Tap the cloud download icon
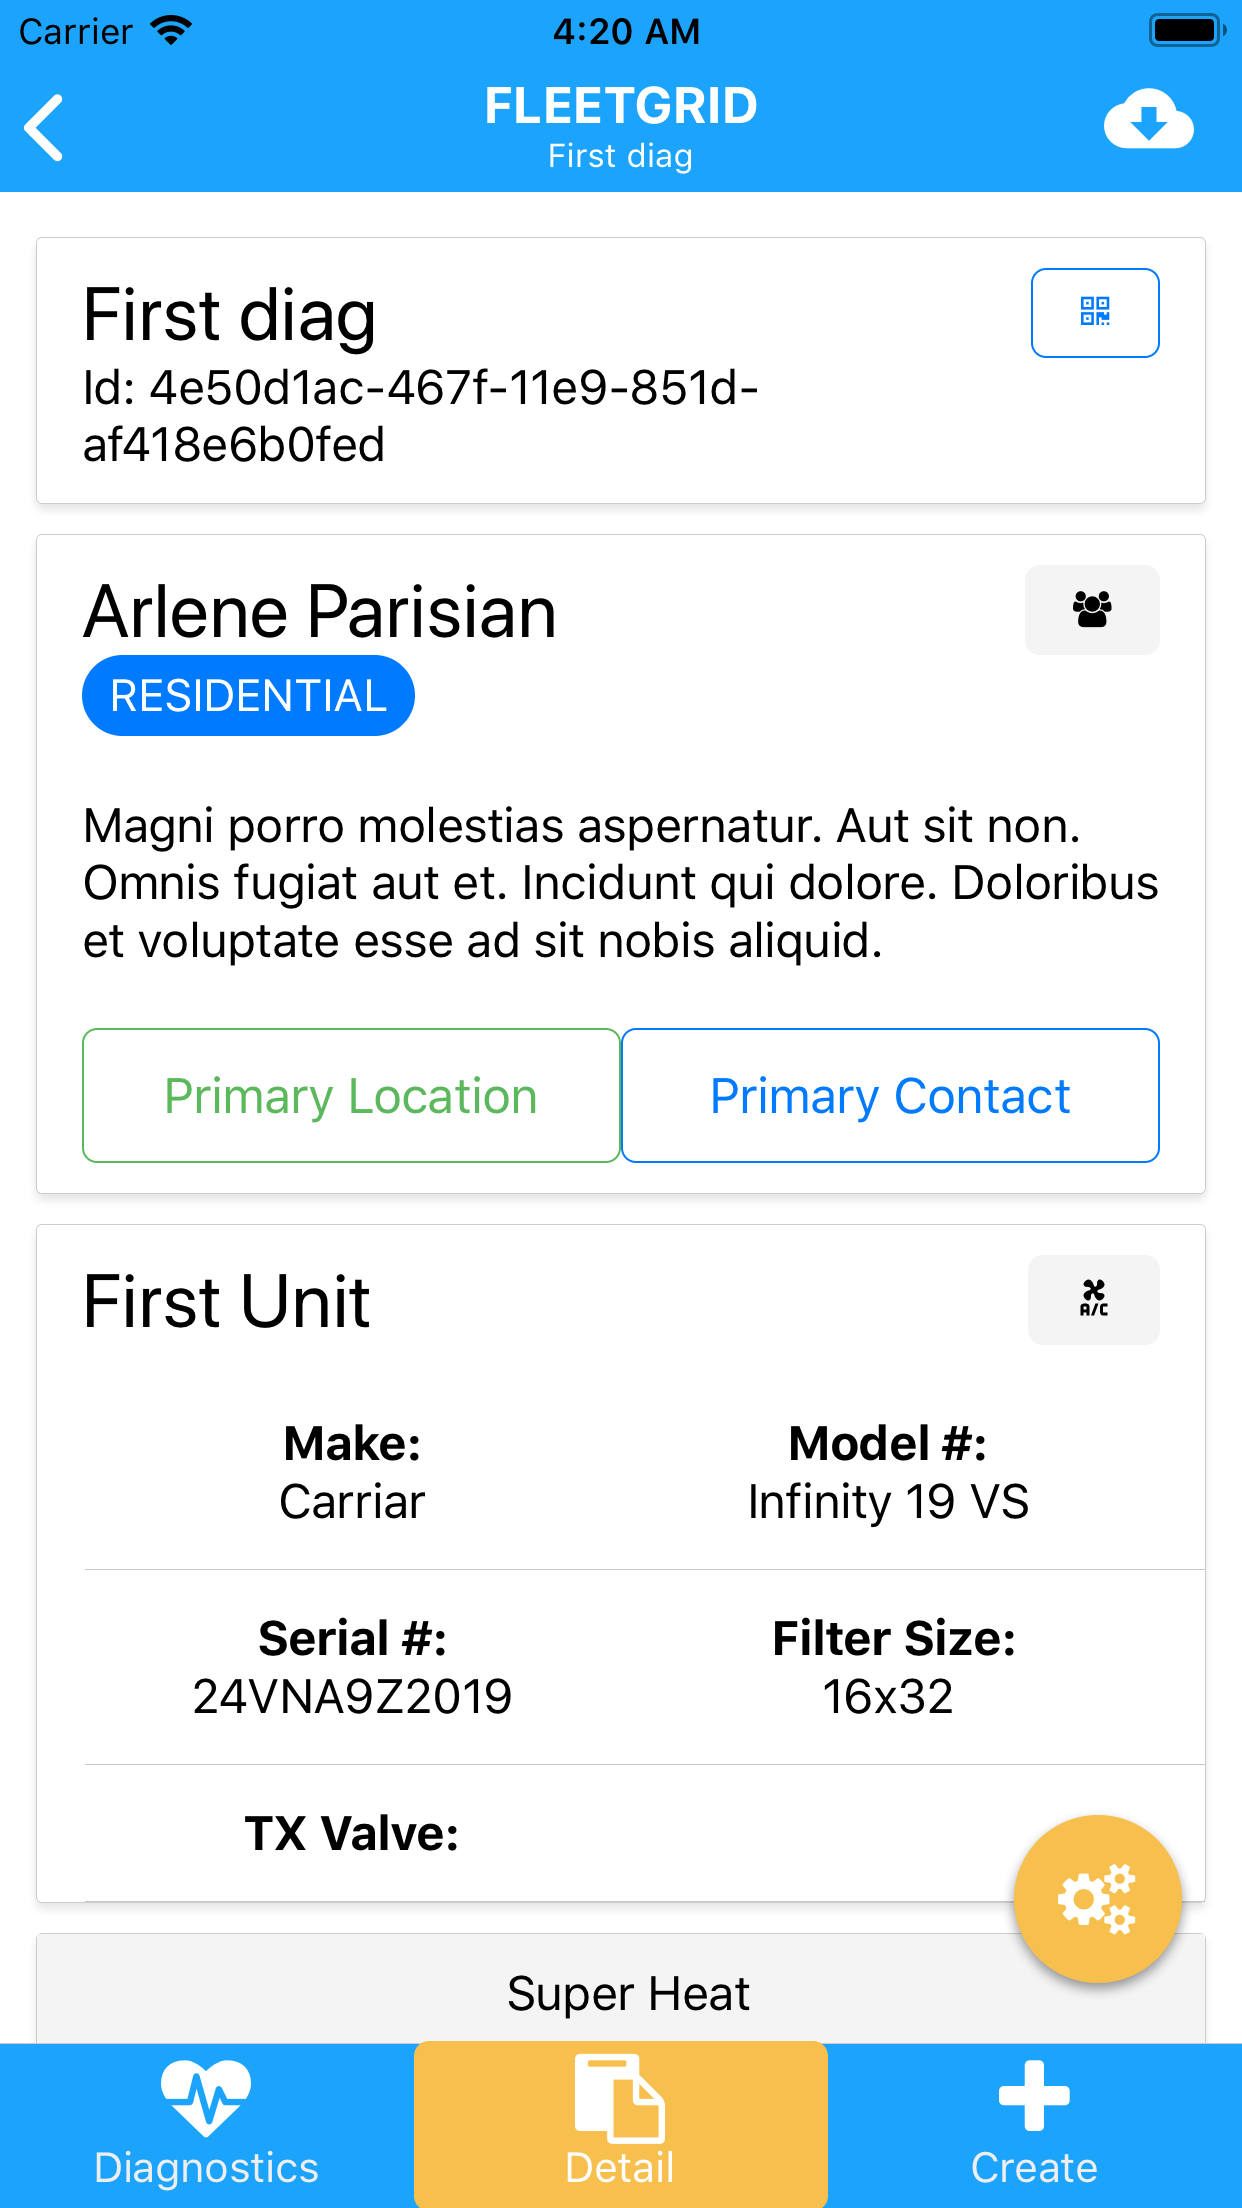Image resolution: width=1242 pixels, height=2208 pixels. point(1148,120)
